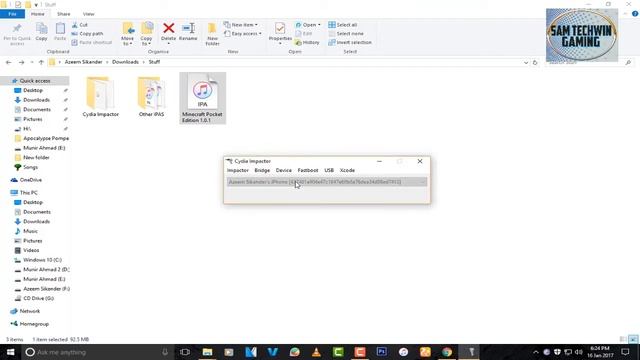The height and width of the screenshot is (360, 640).
Task: Open the Windows Start menu
Action: [x=11, y=352]
